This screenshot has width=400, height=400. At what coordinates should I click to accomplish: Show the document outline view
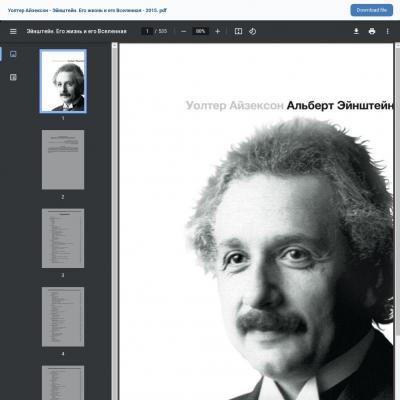coord(13,77)
